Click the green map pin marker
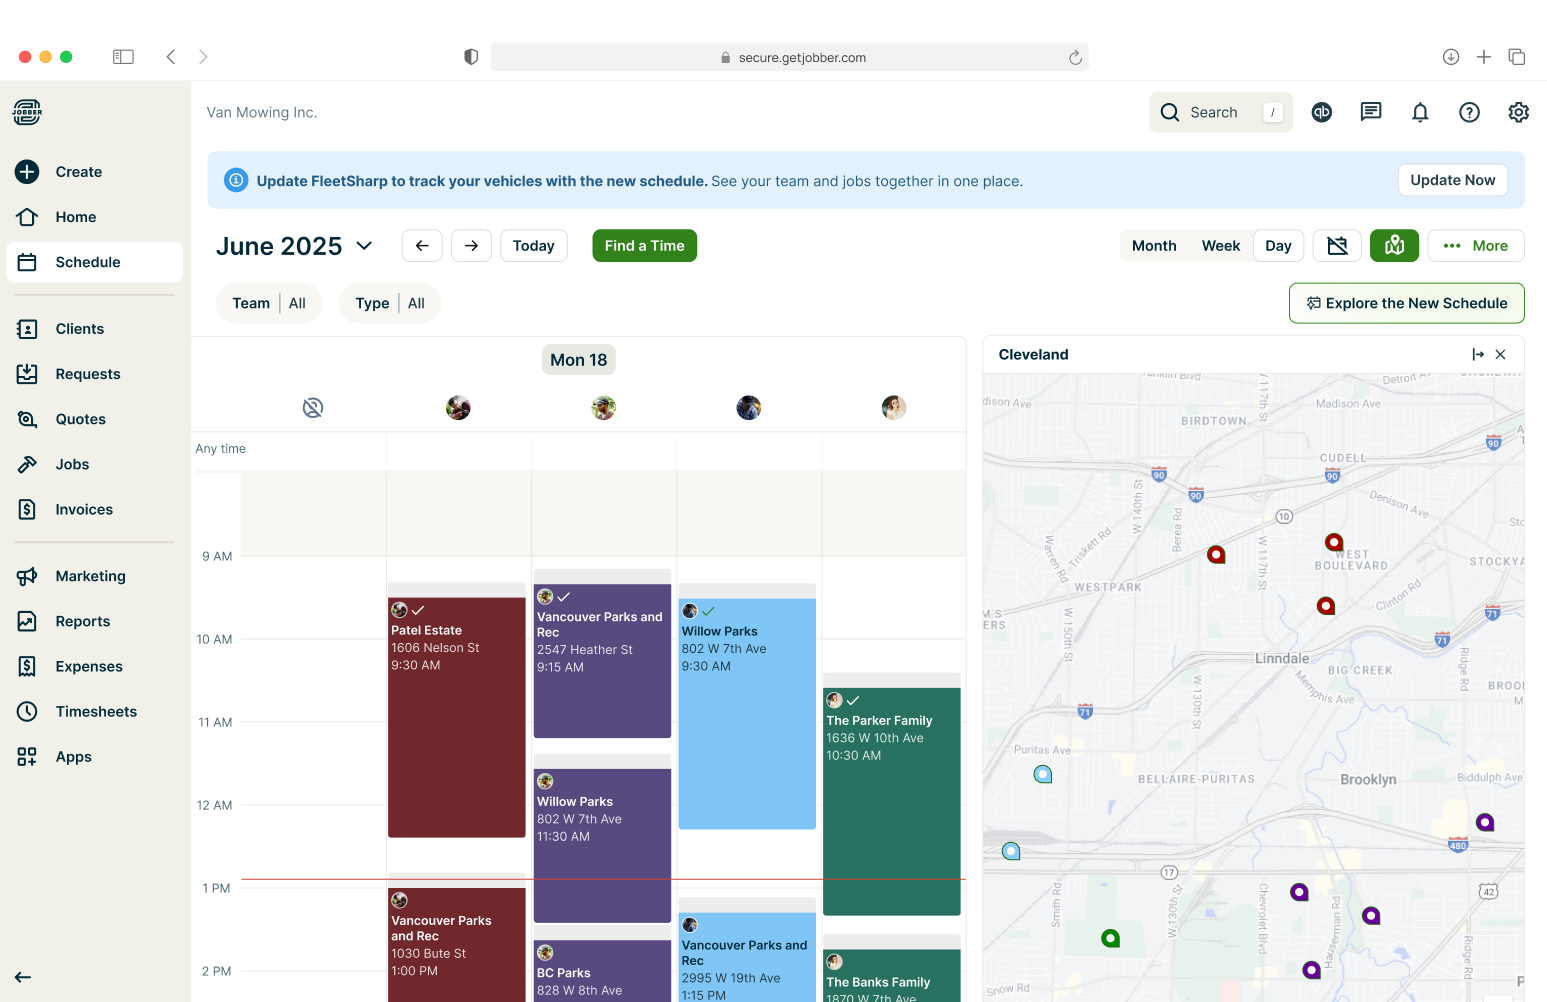The height and width of the screenshot is (1002, 1547). click(1109, 938)
